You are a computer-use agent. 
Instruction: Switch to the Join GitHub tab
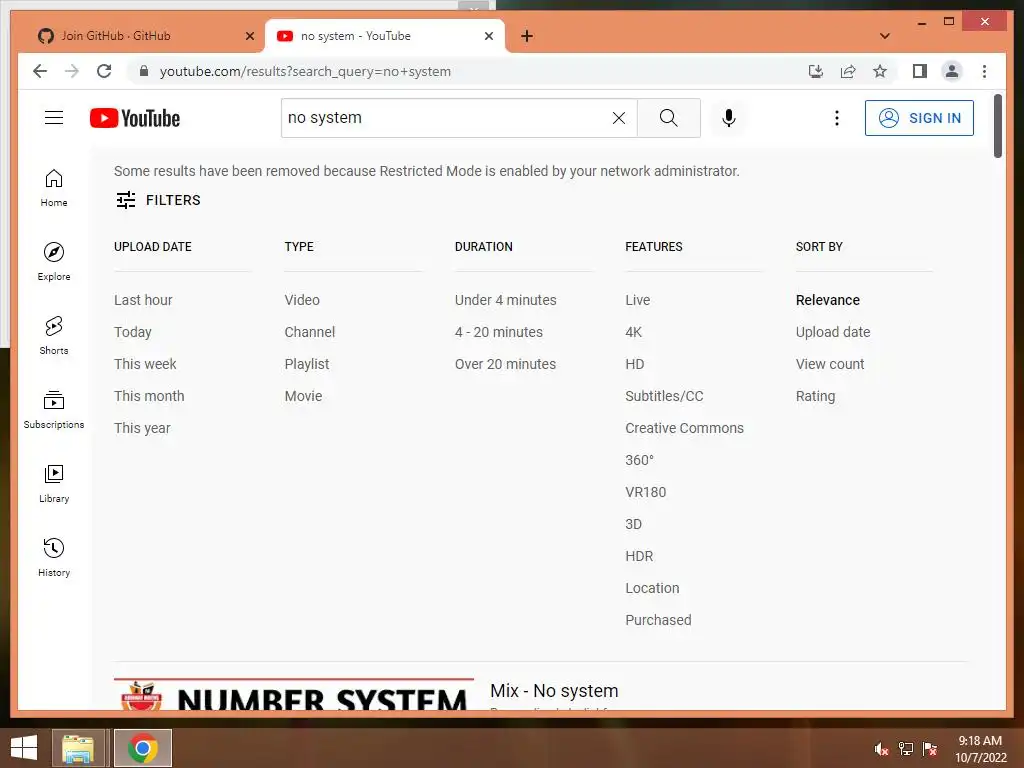[138, 36]
